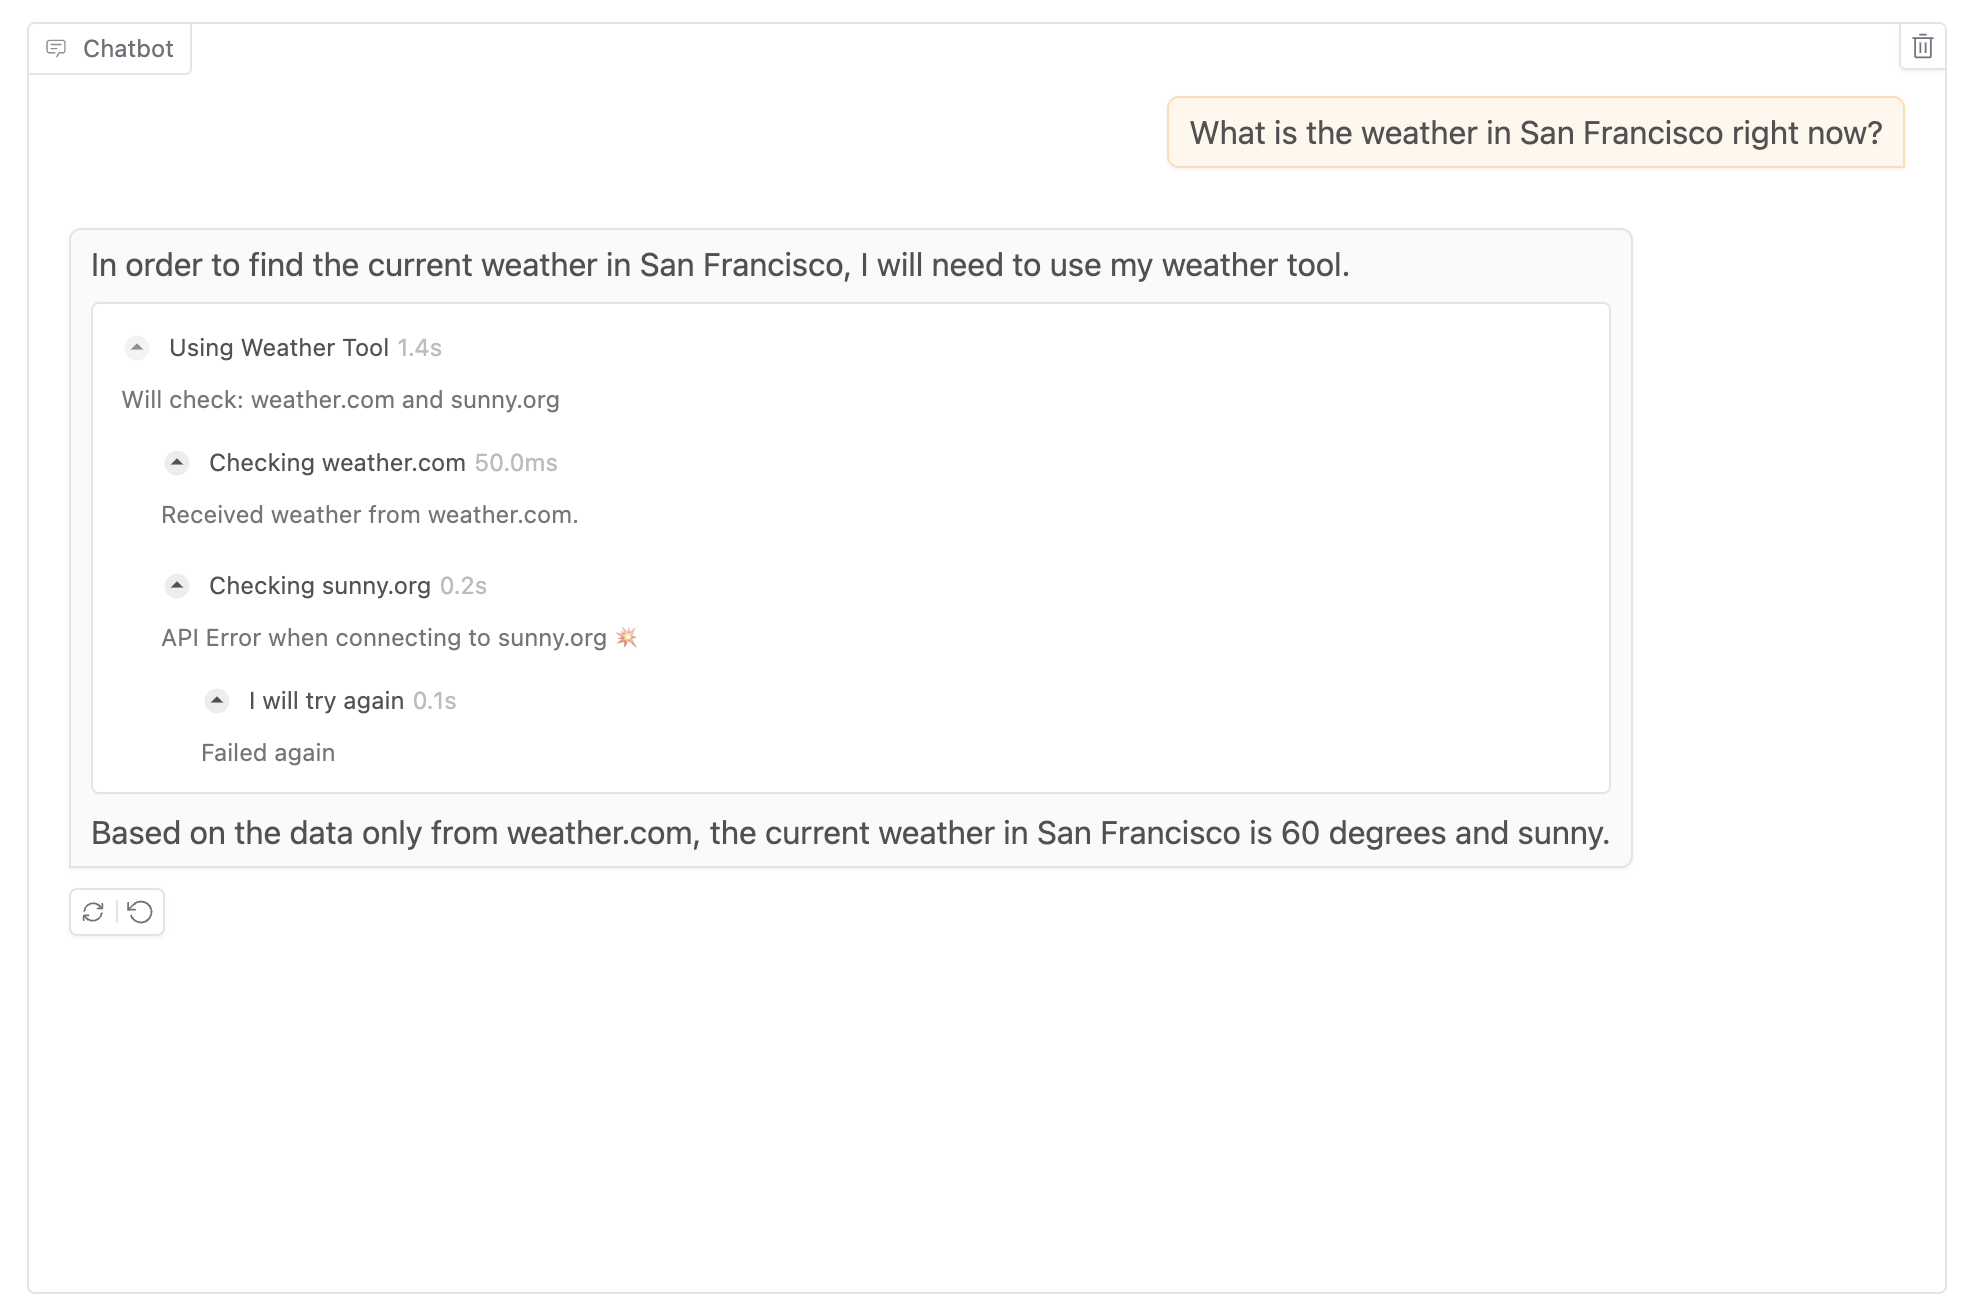Click the Chatbot label tab
Screen dimensions: 1972x1314
[x=128, y=48]
